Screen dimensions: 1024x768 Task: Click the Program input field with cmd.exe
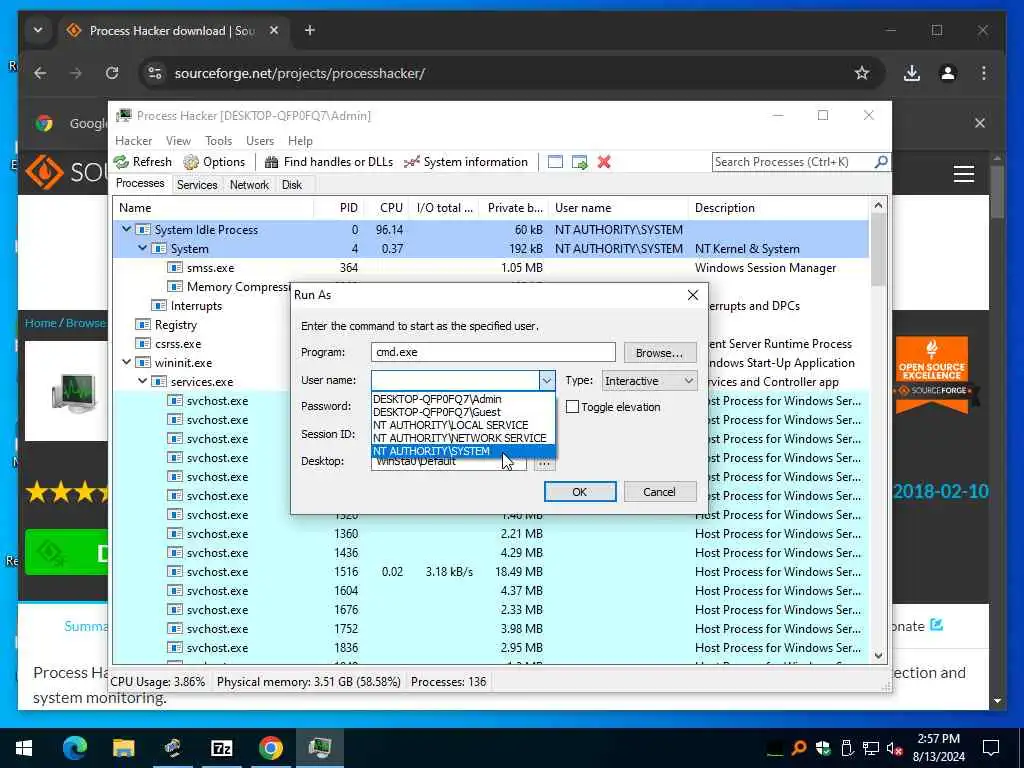493,352
